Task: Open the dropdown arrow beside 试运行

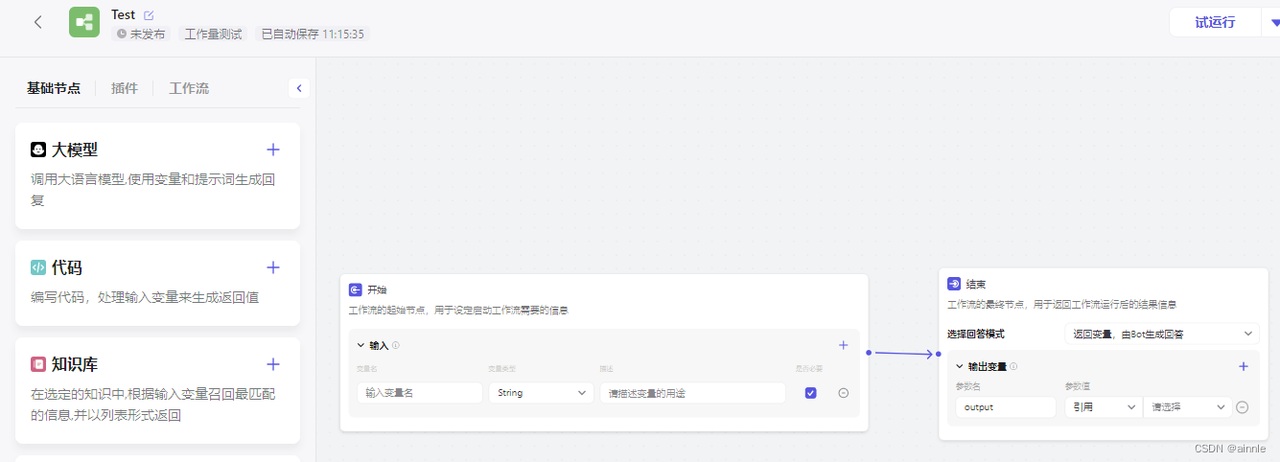Action: click(1273, 22)
